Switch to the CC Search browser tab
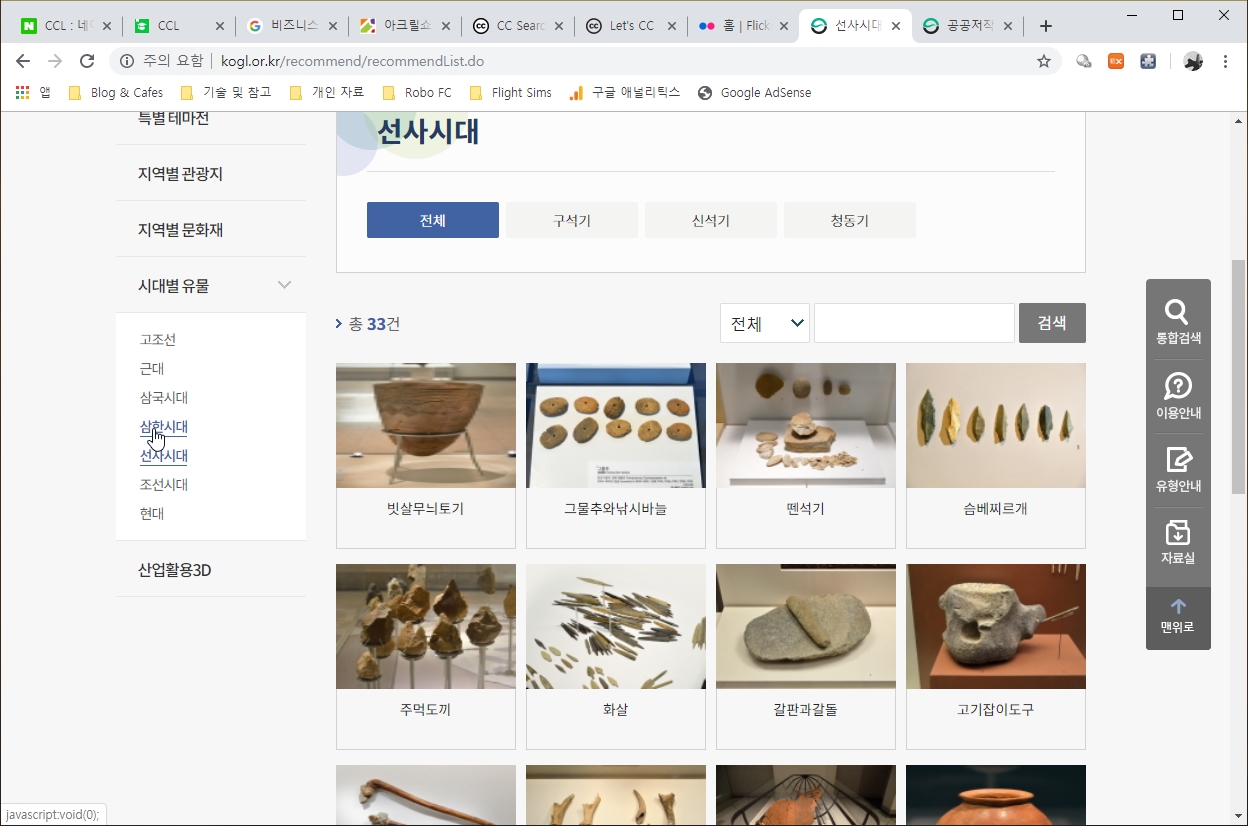 (516, 26)
